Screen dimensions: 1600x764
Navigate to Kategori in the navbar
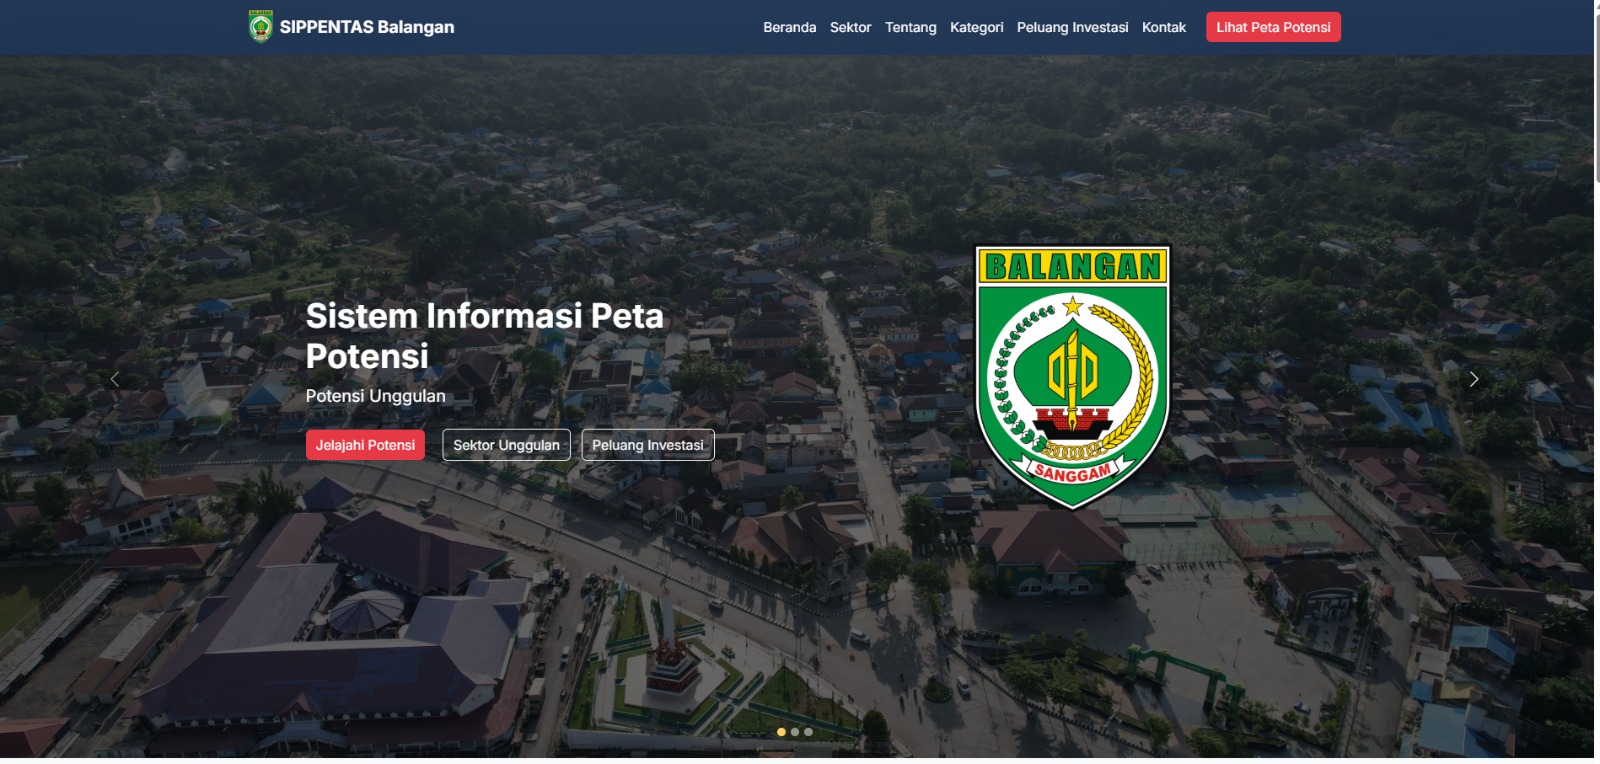tap(976, 28)
